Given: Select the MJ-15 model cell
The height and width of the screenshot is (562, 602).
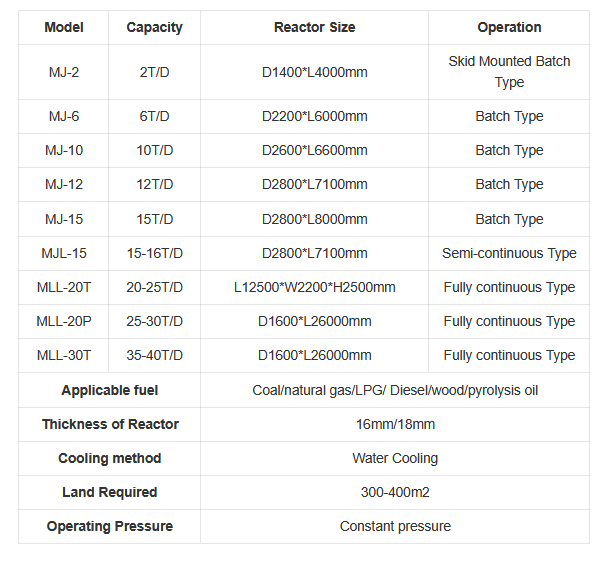Looking at the screenshot, I should [x=64, y=219].
